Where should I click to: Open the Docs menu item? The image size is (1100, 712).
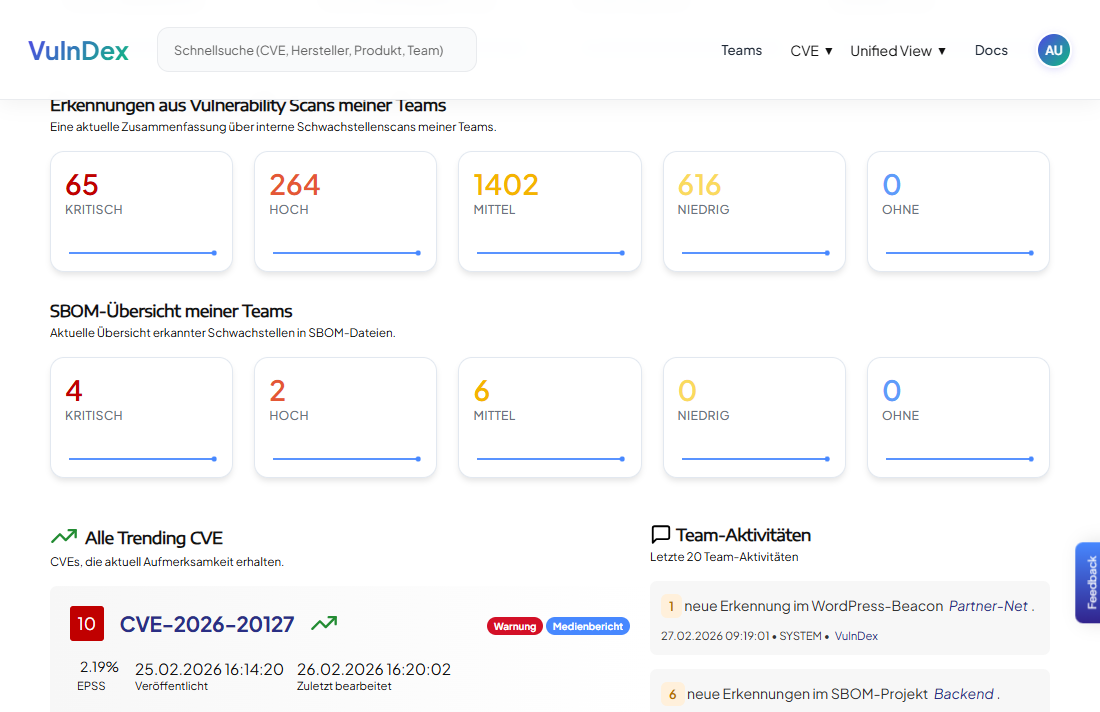[x=991, y=50]
